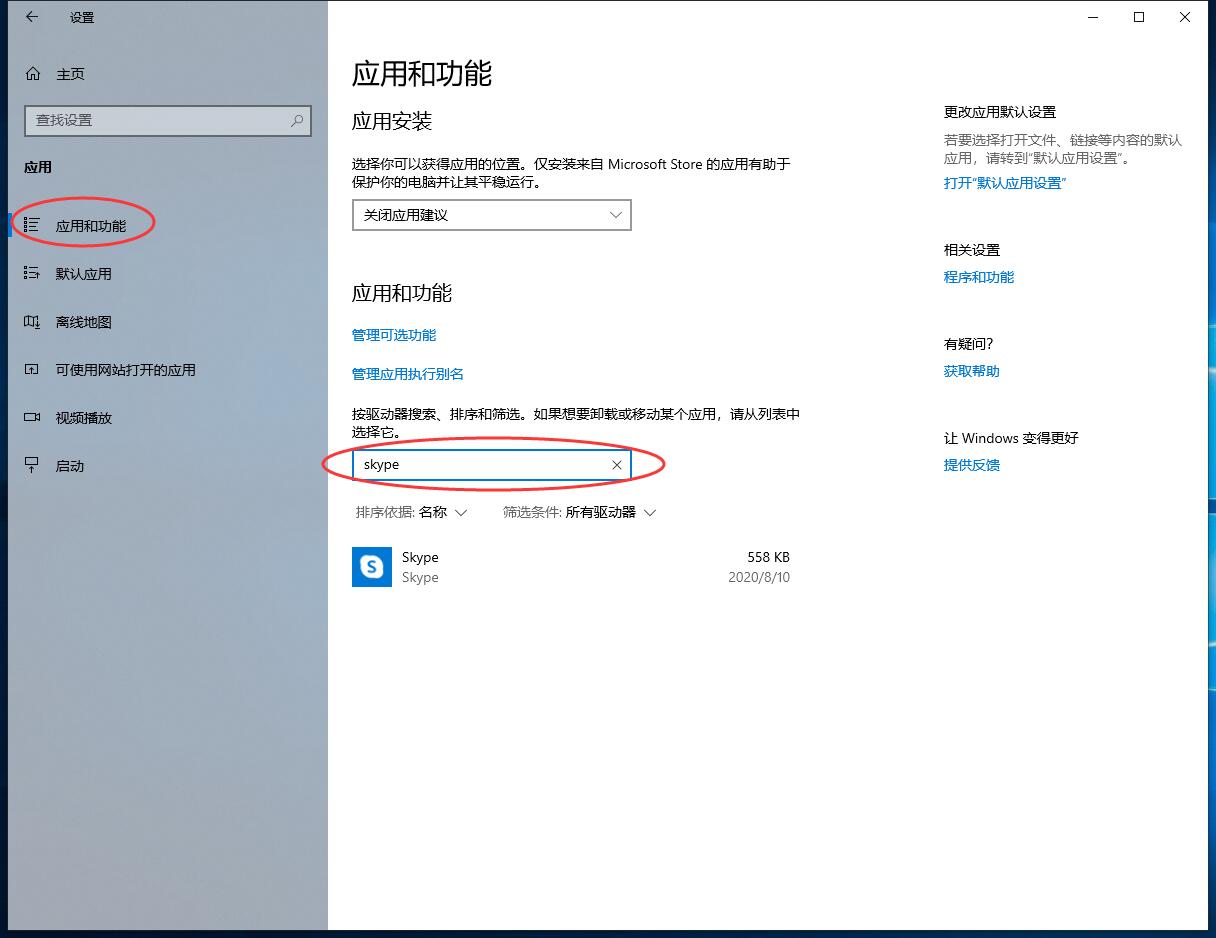Click the home icon beside 主页
Screen dimensions: 1216x938
point(33,74)
